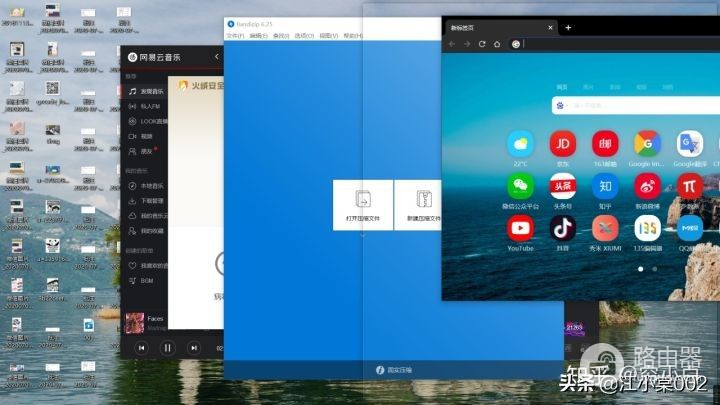
Task: Open Bandizip 帮助(H) menu
Action: (x=353, y=36)
